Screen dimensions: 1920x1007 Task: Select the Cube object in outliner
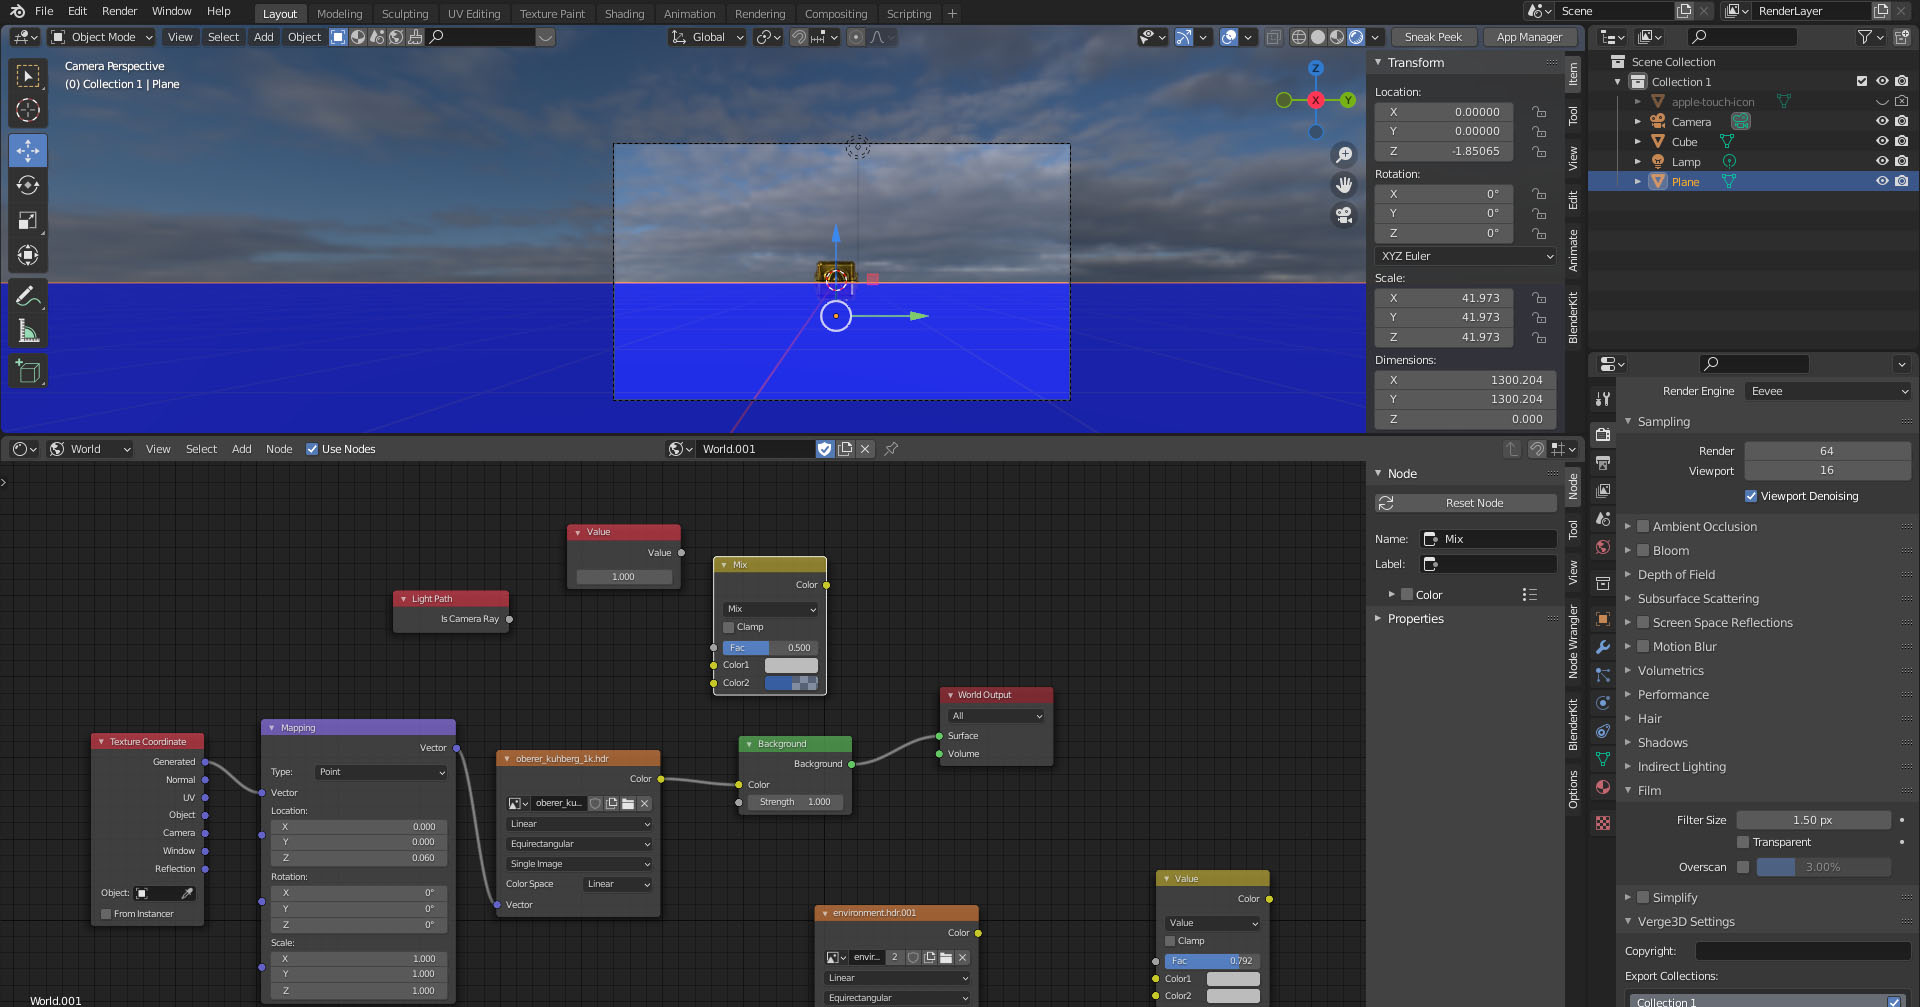pyautogui.click(x=1684, y=141)
